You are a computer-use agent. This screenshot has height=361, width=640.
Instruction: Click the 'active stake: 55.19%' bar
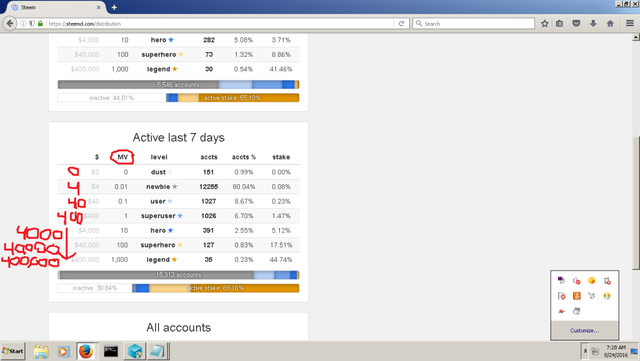click(x=232, y=98)
